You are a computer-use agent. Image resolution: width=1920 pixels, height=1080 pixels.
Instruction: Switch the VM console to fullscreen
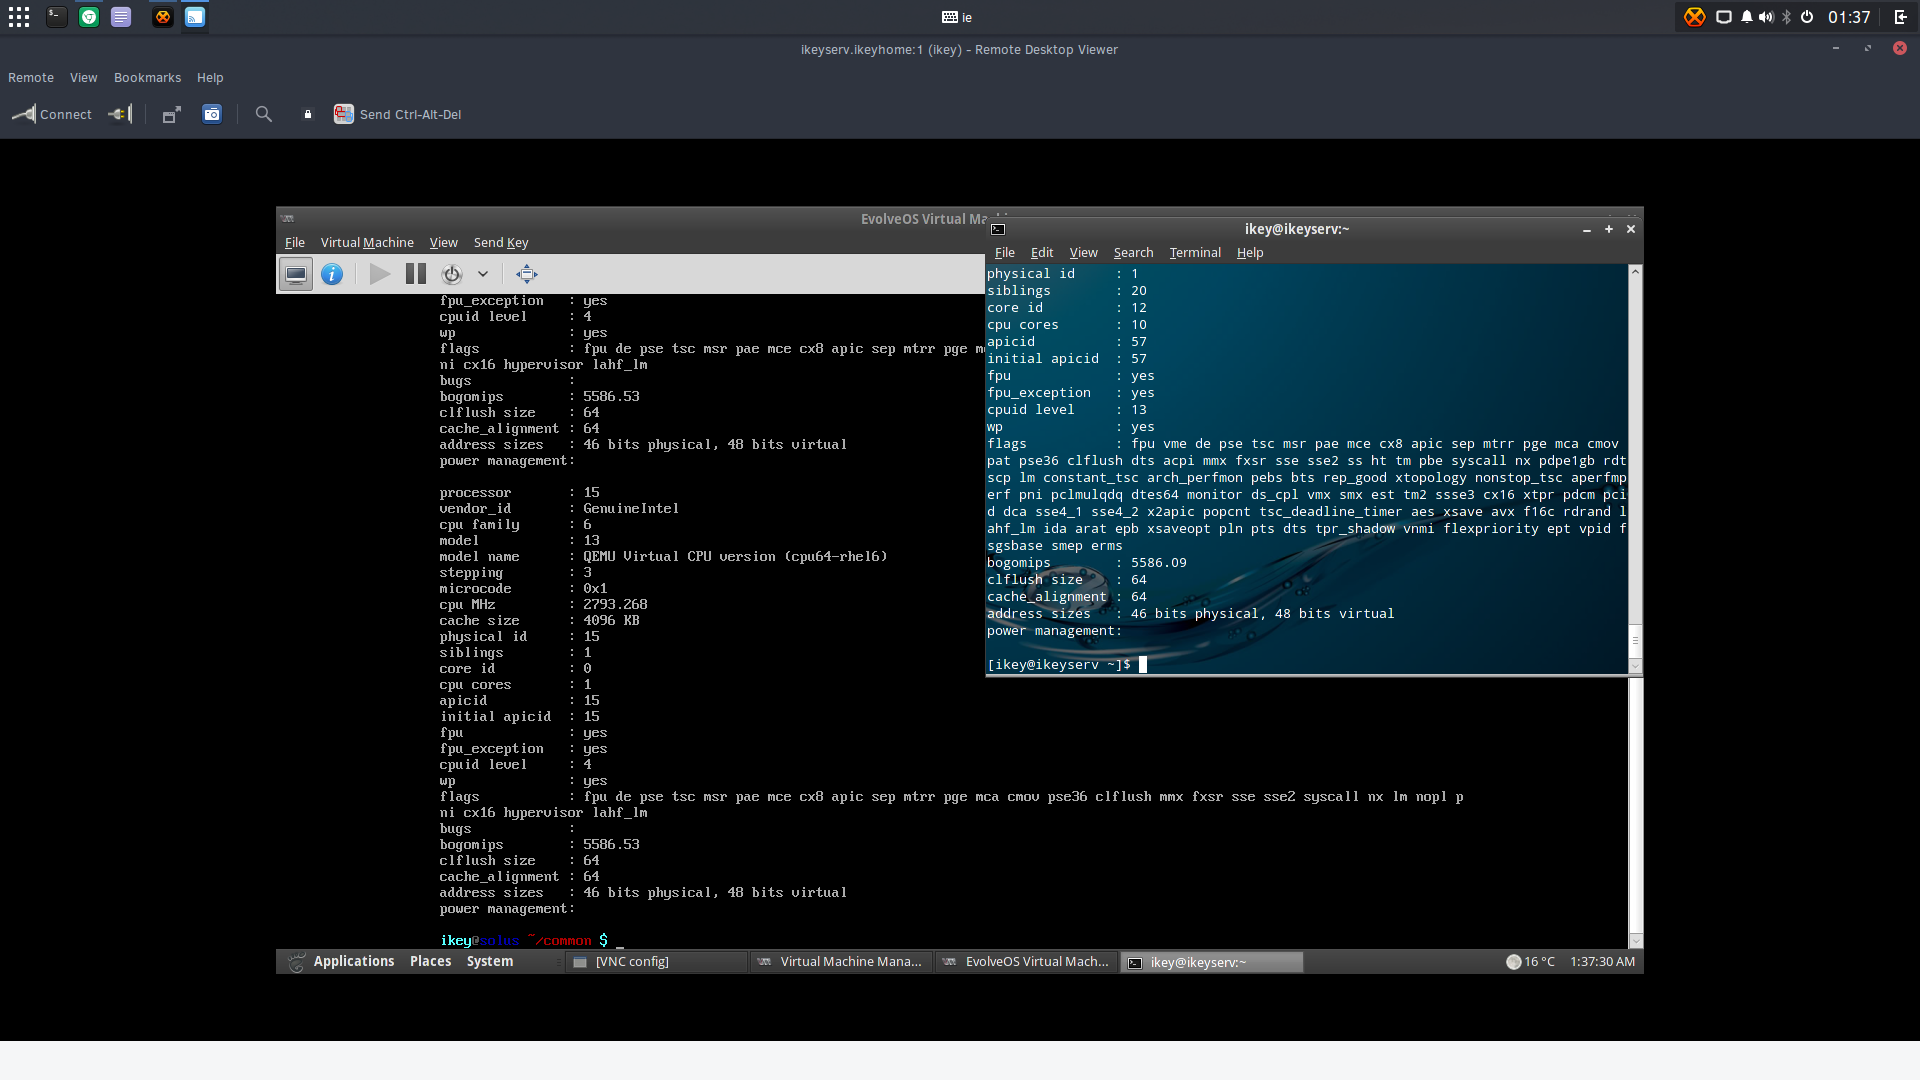click(x=527, y=274)
